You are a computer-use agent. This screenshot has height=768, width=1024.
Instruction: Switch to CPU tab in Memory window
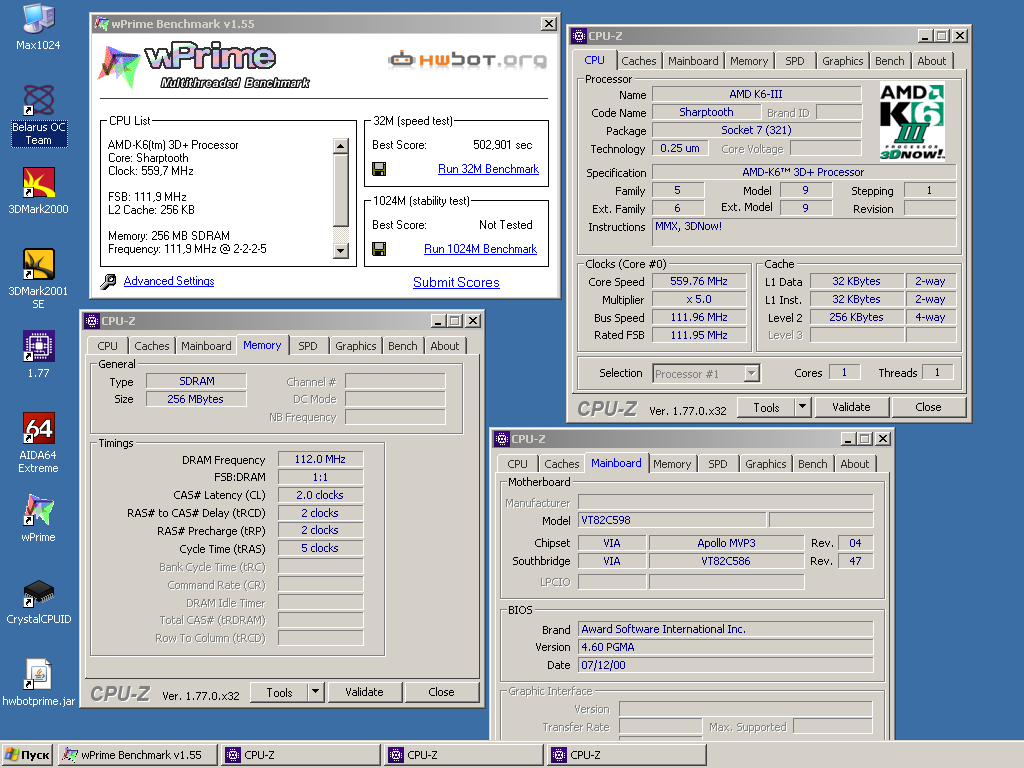pyautogui.click(x=107, y=346)
